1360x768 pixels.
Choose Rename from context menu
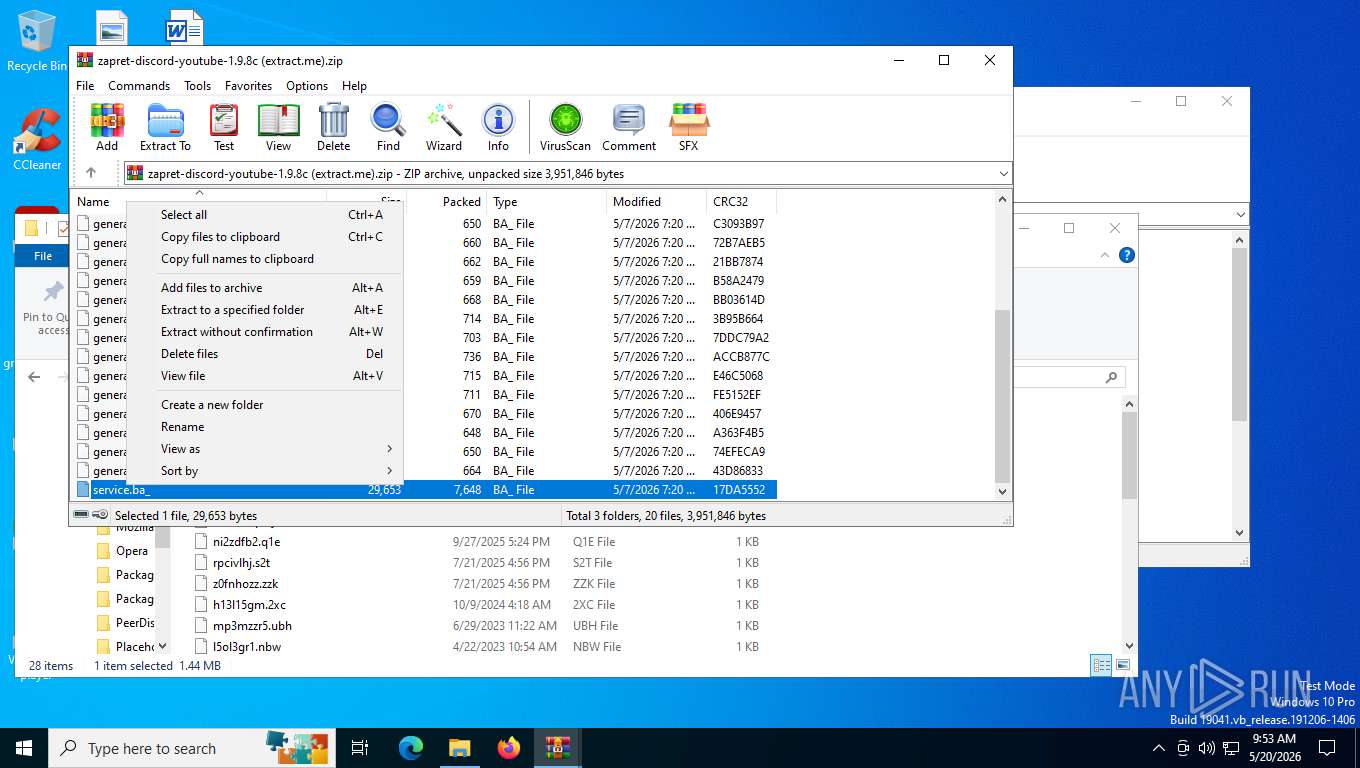[x=264, y=427]
